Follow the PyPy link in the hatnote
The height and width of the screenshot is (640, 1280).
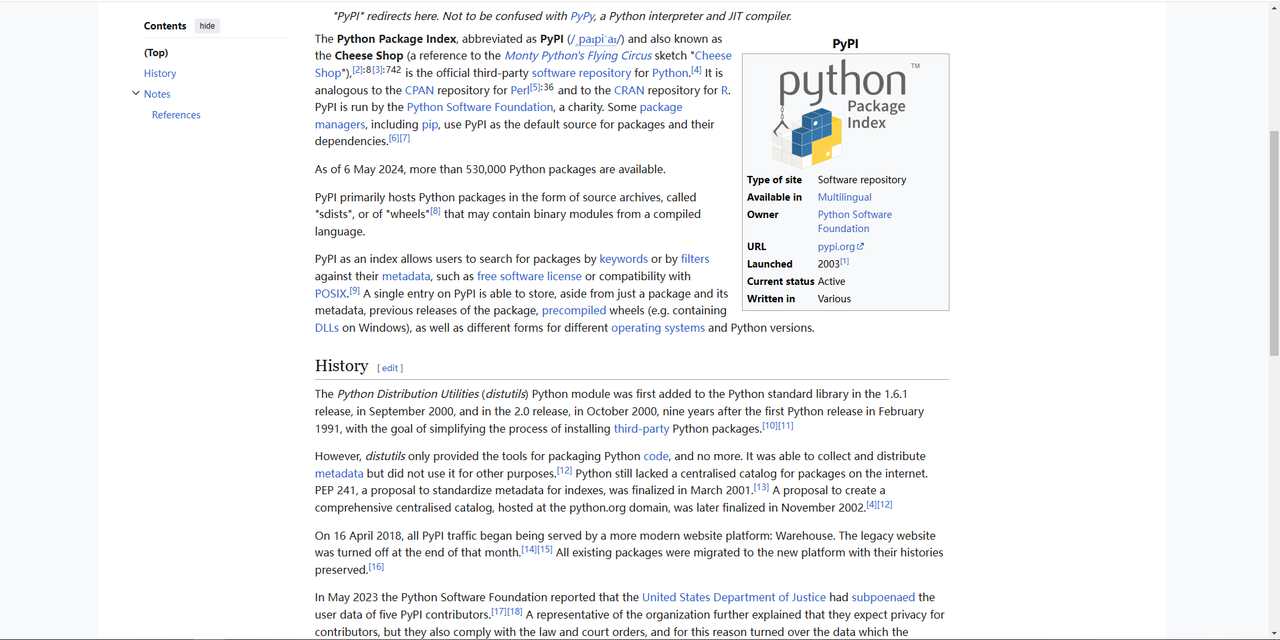point(582,16)
